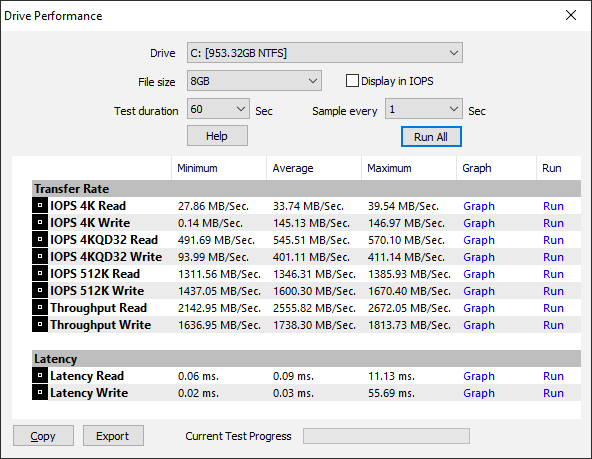Open Graph for Throughput Write
The height and width of the screenshot is (459, 592).
[x=479, y=325]
